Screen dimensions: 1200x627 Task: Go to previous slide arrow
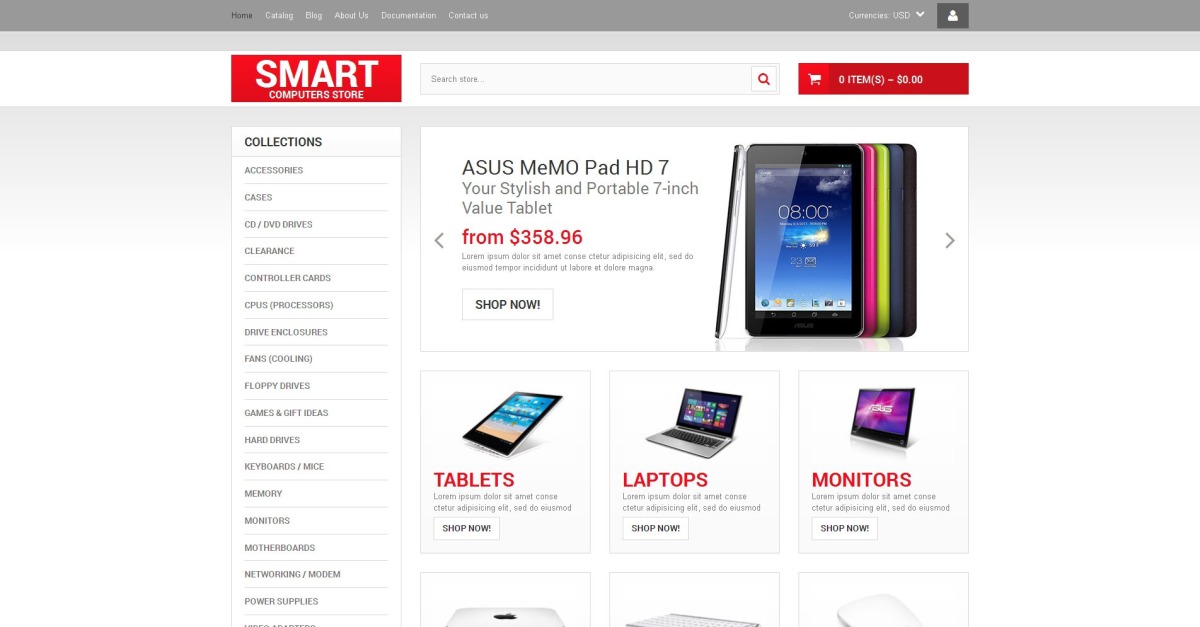438,240
